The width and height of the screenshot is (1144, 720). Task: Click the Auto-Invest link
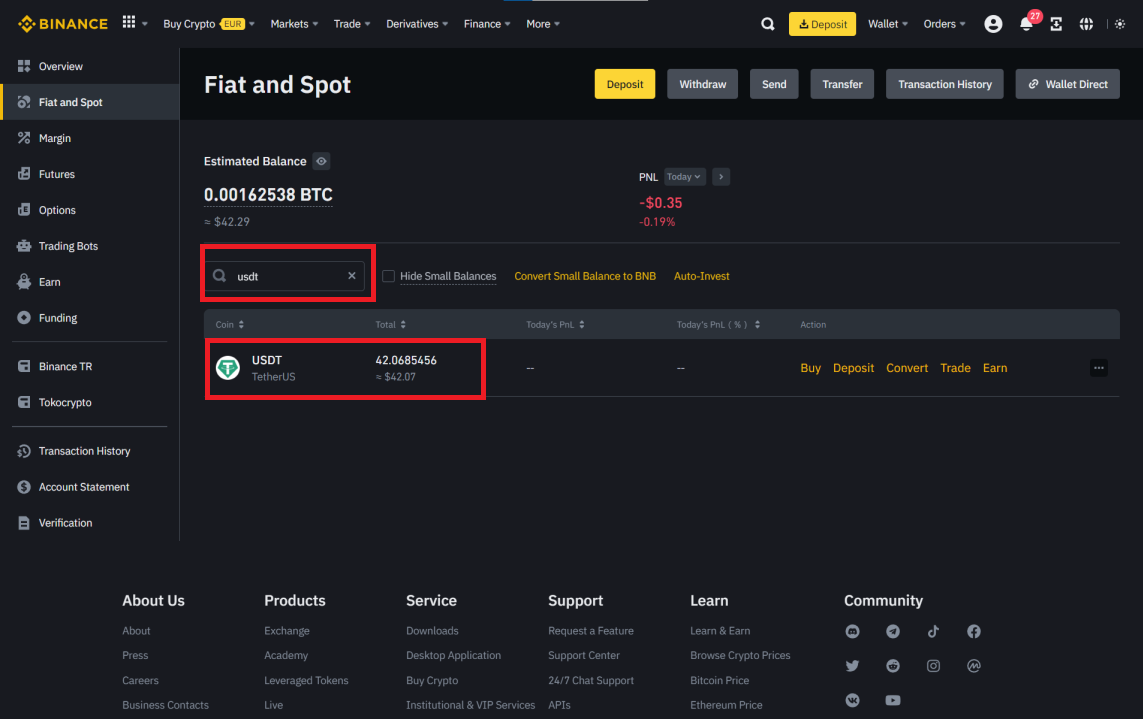pos(701,276)
